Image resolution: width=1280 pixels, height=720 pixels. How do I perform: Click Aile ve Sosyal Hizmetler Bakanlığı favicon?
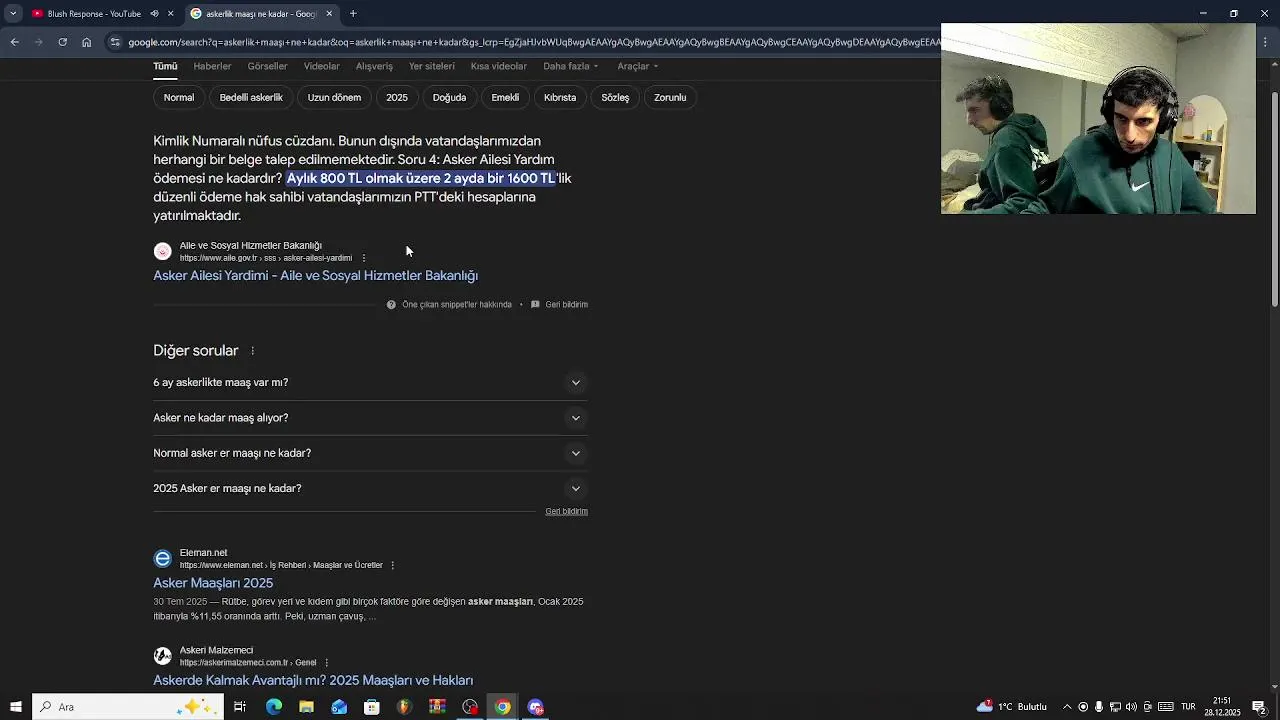click(162, 251)
